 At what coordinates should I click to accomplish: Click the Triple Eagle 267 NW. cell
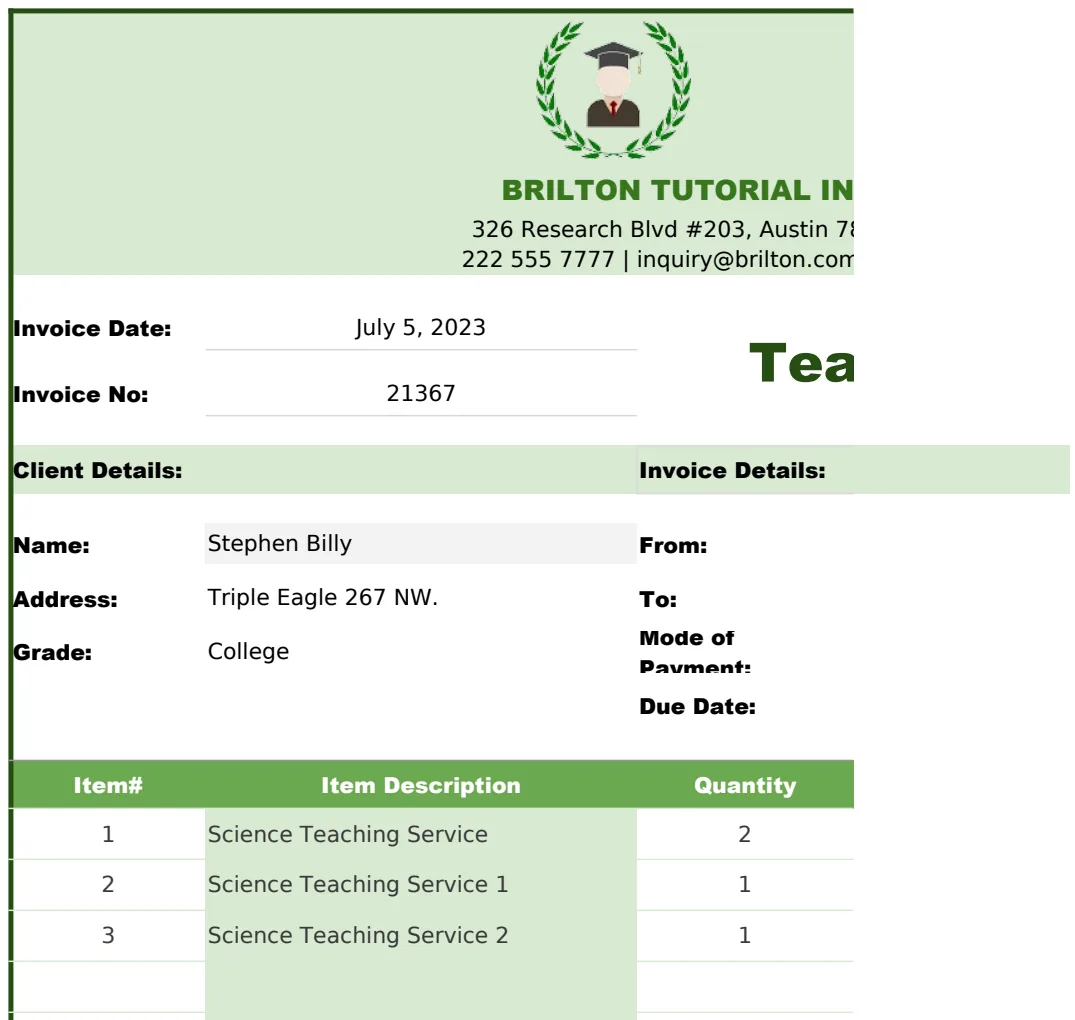(x=420, y=598)
